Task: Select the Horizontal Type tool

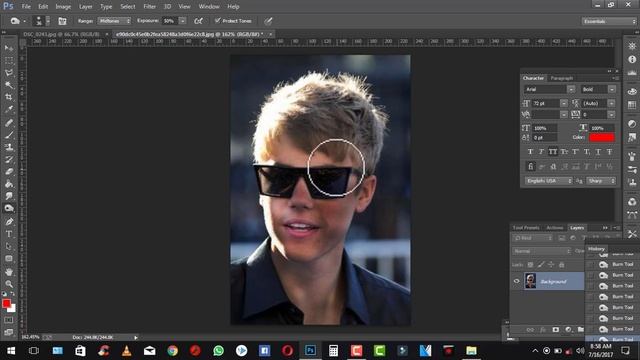Action: point(9,234)
